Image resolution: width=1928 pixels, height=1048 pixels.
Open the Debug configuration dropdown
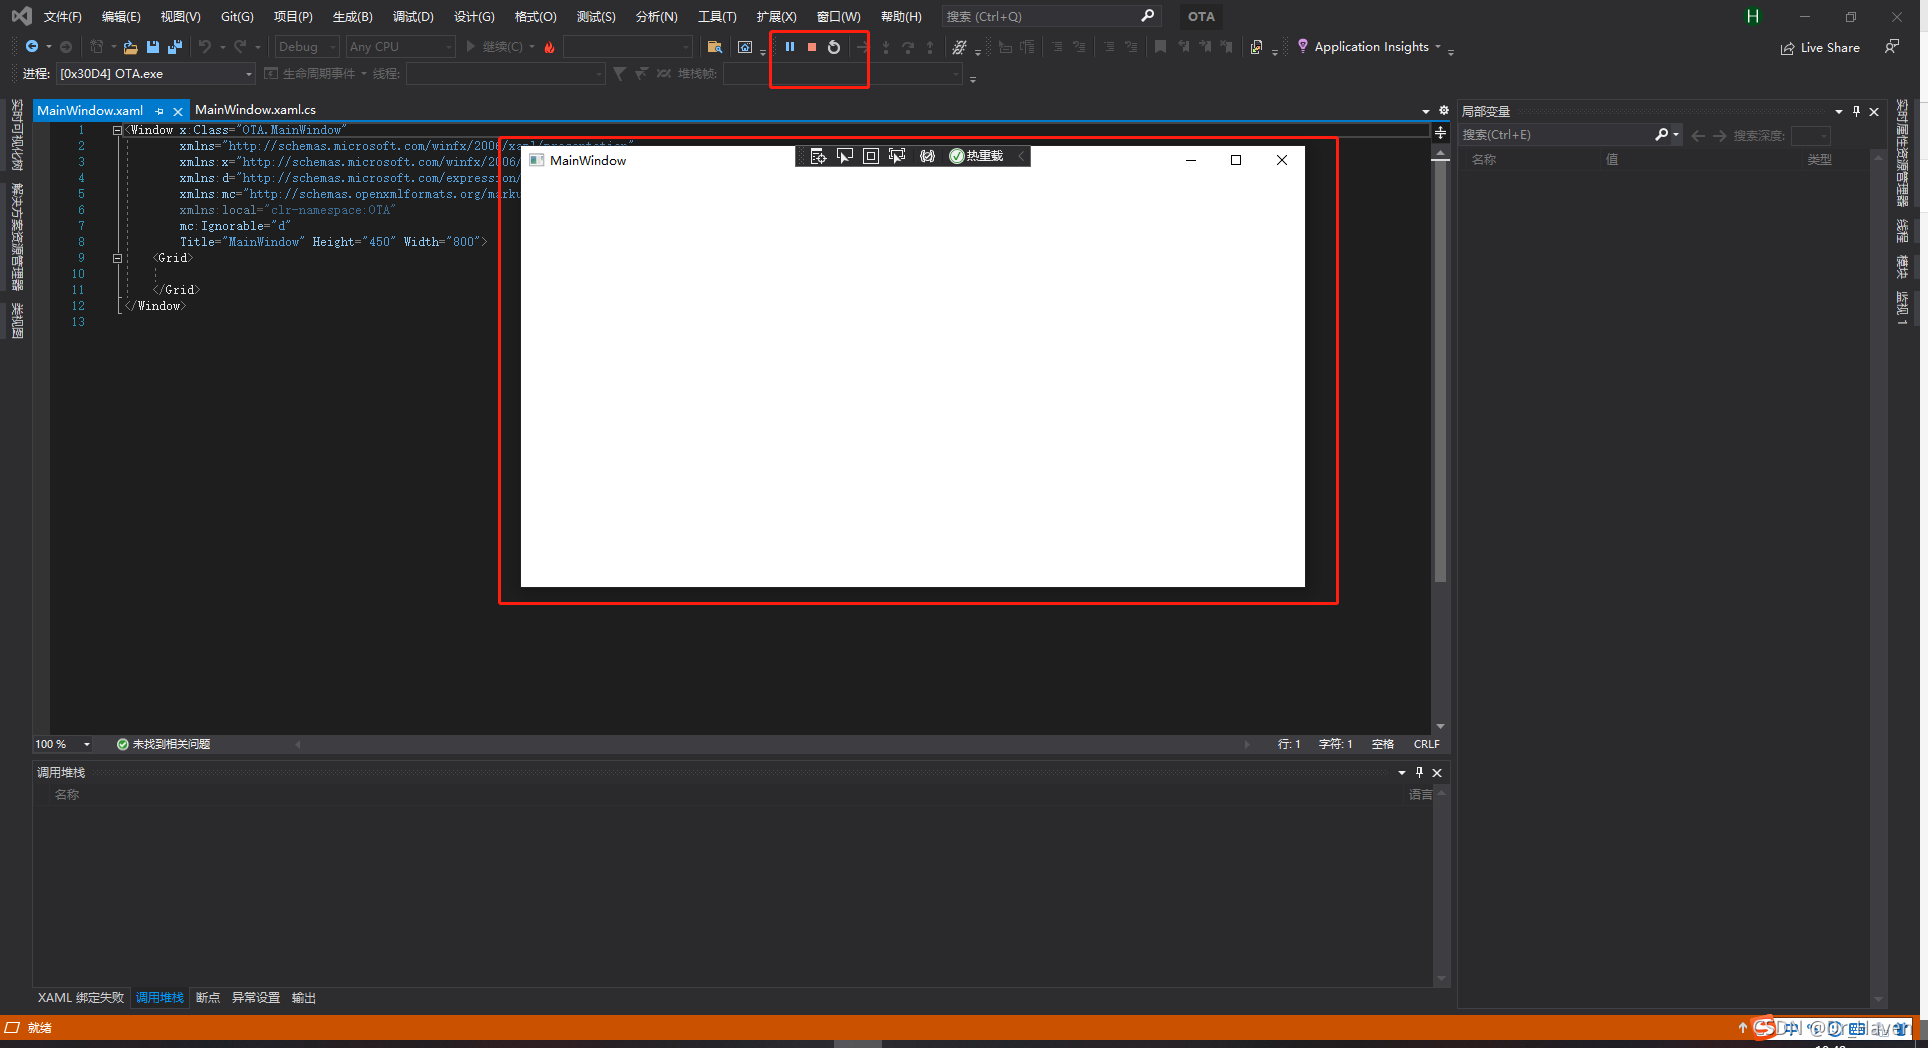307,47
